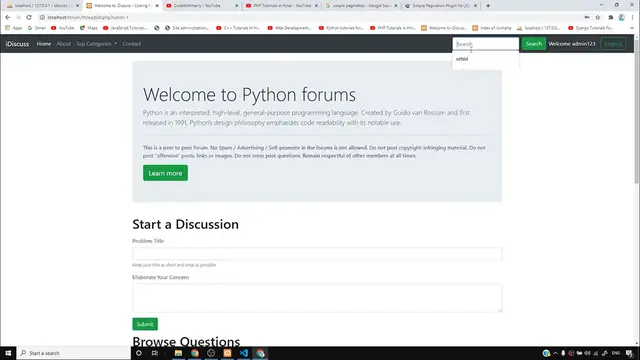640x360 pixels.
Task: Click the green Search button
Action: point(533,44)
